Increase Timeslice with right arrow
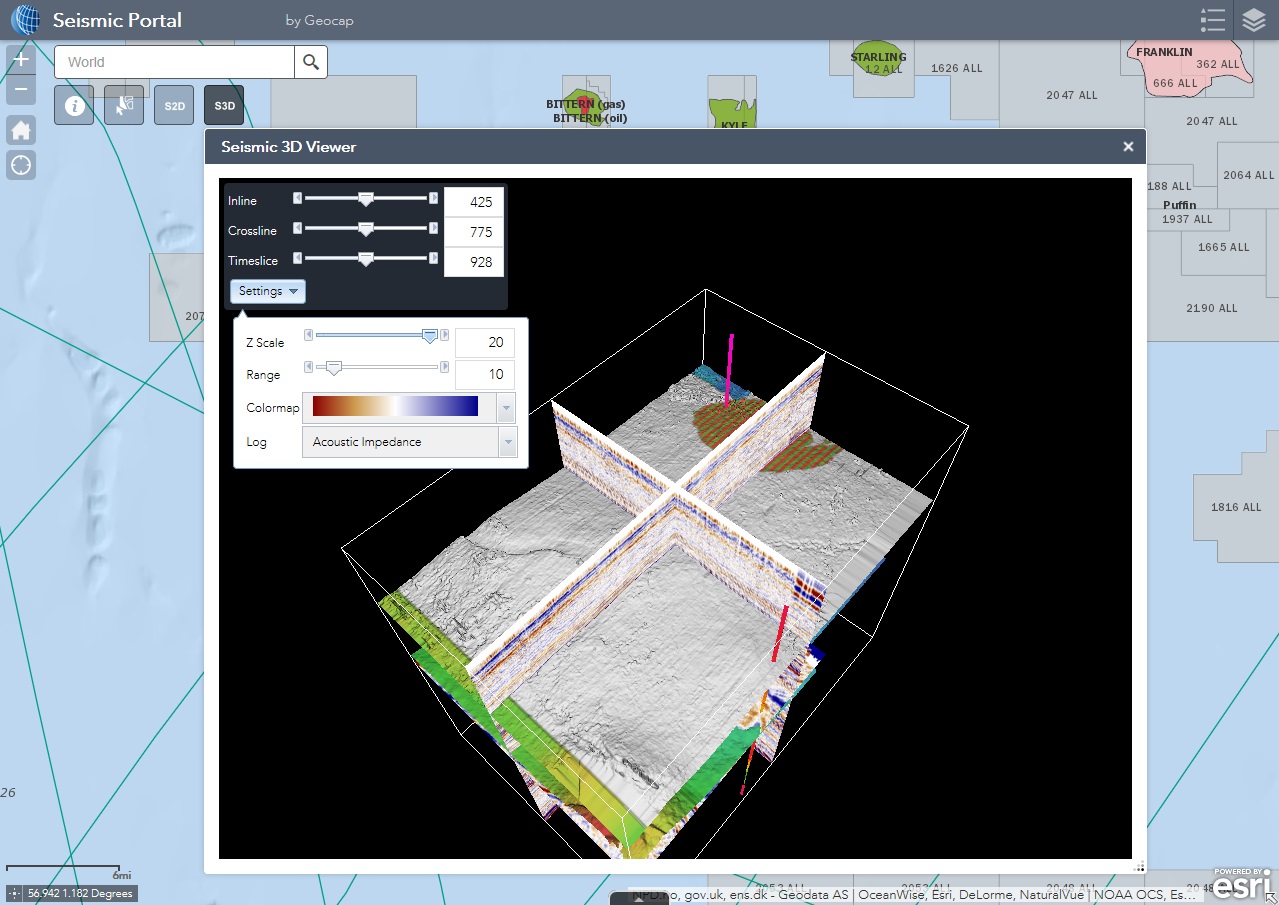The image size is (1279, 905). (x=433, y=257)
